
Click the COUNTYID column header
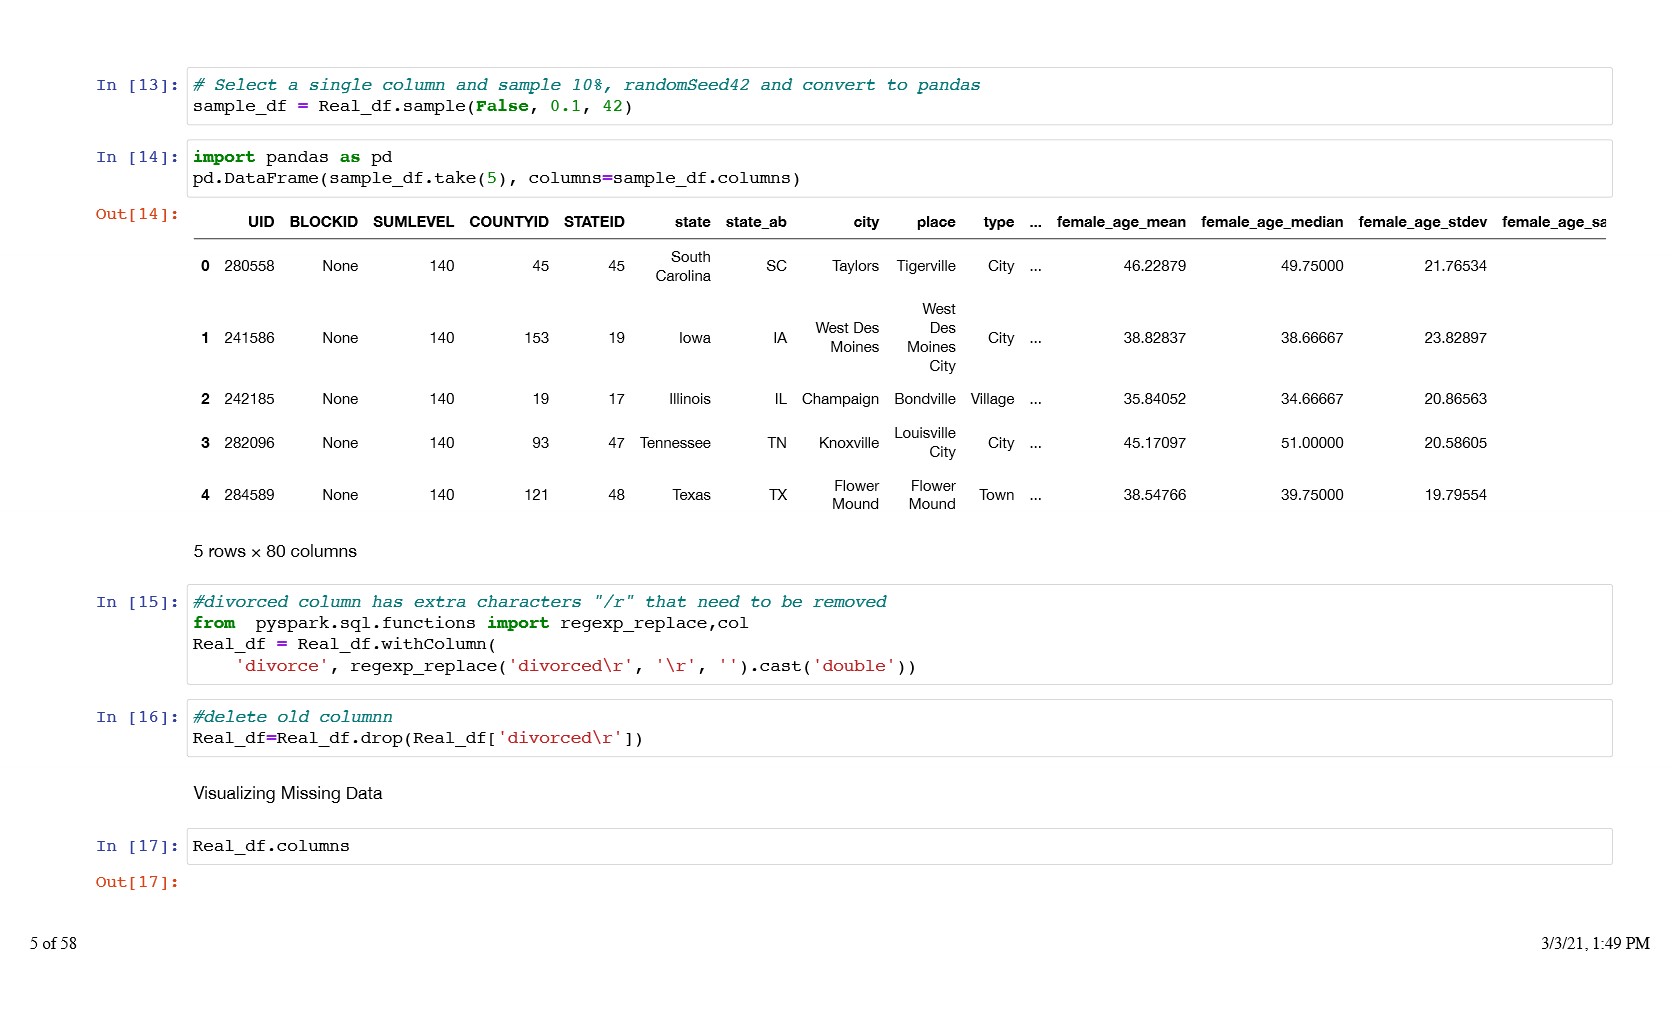[x=508, y=222]
